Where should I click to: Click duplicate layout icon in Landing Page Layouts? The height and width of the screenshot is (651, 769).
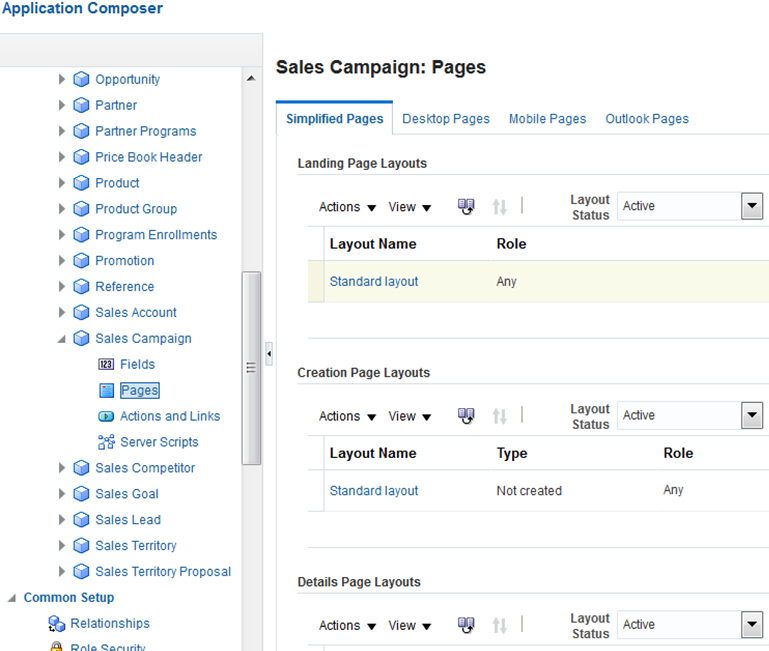click(466, 207)
